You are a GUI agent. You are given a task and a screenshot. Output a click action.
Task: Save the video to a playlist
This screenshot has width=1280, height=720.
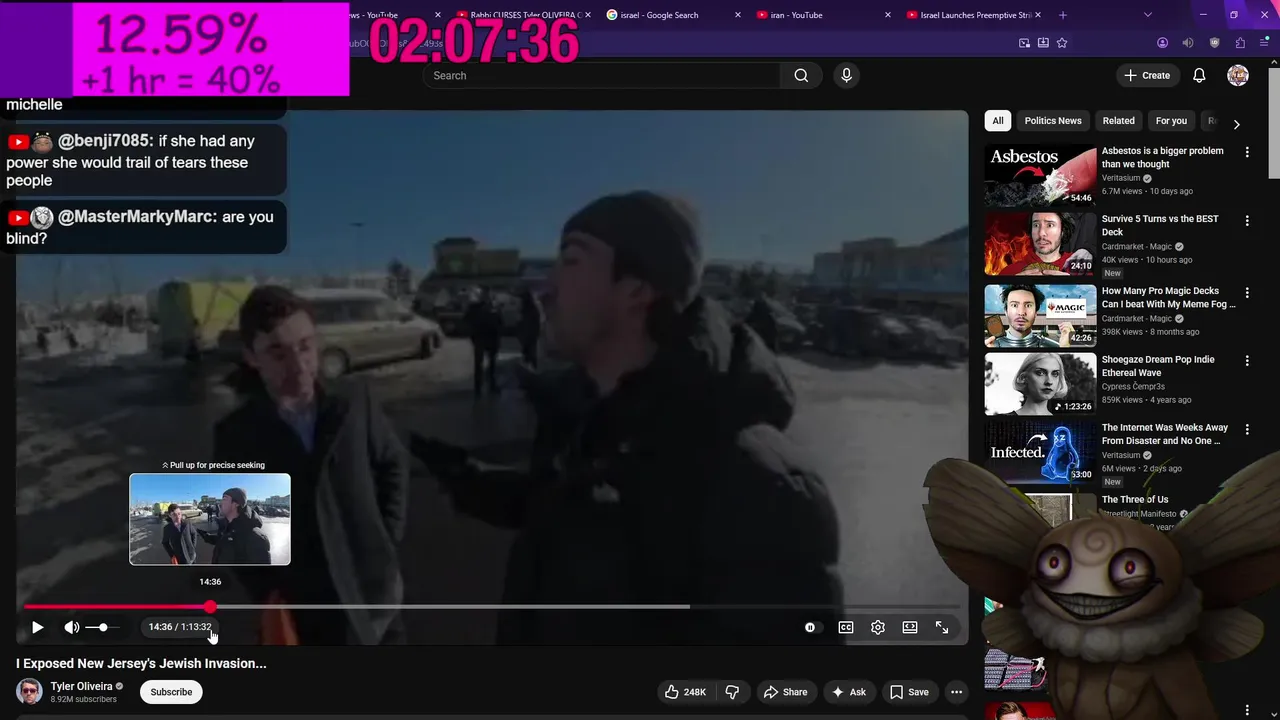coord(909,692)
